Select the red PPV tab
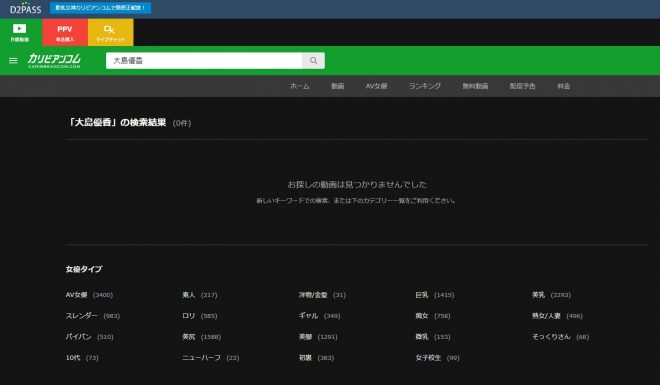The width and height of the screenshot is (660, 385). point(65,32)
